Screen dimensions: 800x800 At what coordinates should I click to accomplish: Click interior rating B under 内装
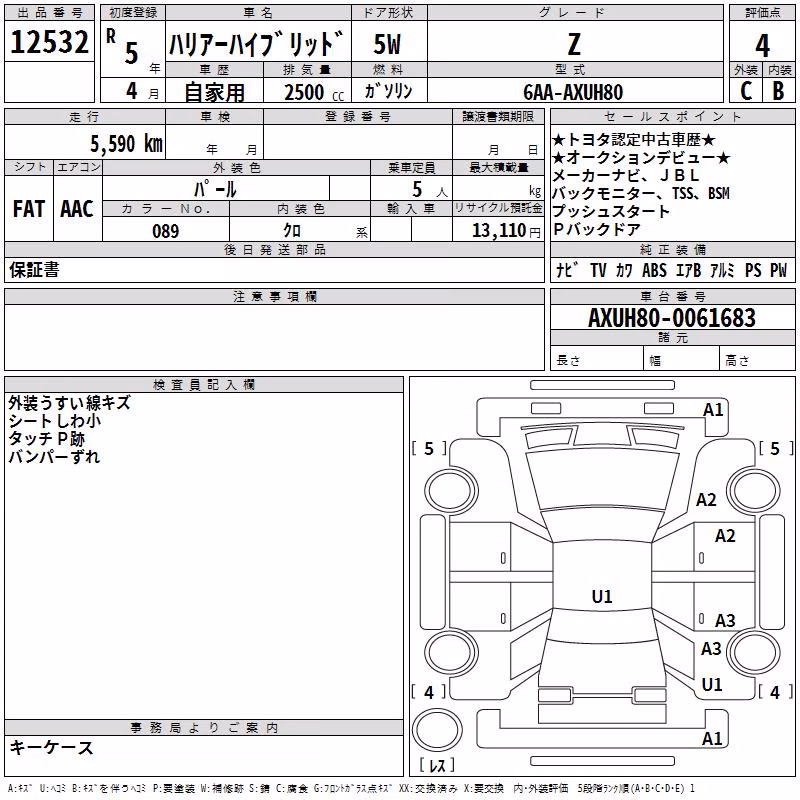click(779, 91)
